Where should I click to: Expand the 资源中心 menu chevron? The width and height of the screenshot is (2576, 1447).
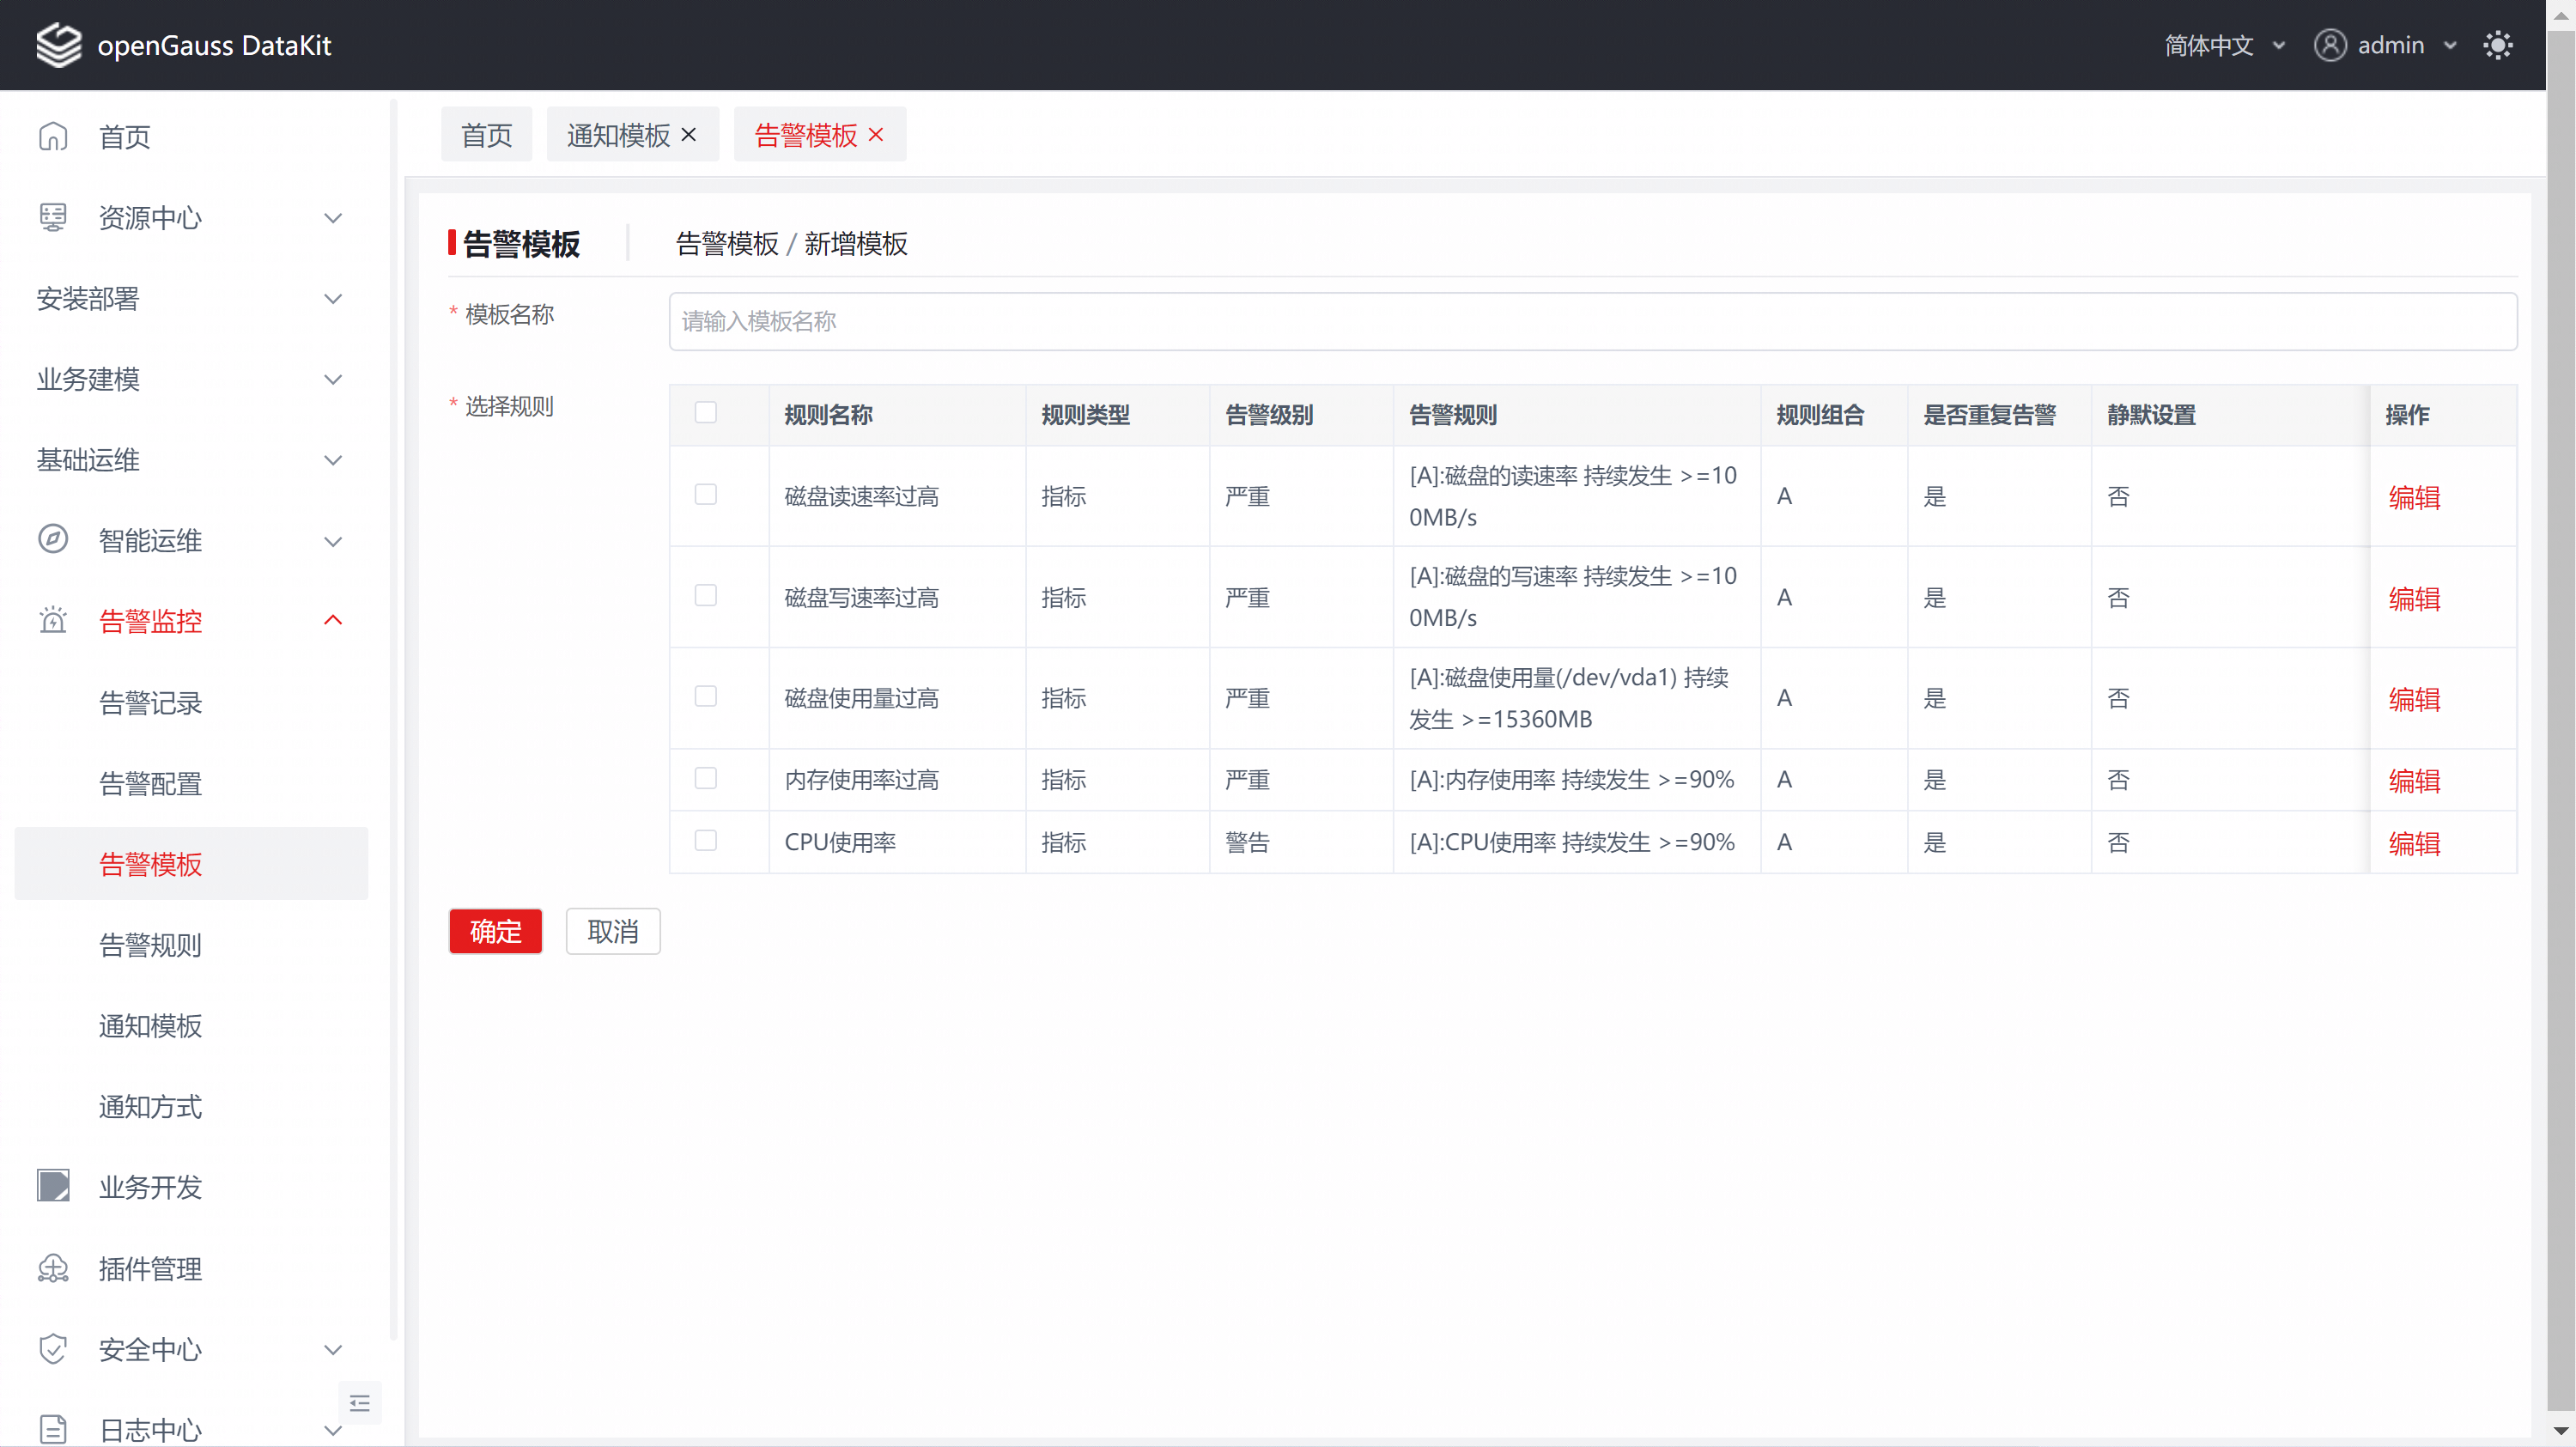[333, 218]
